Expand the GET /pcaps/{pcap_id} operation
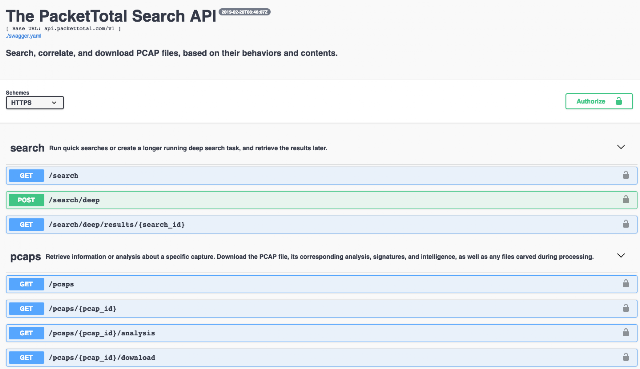640x369 pixels. pyautogui.click(x=322, y=309)
